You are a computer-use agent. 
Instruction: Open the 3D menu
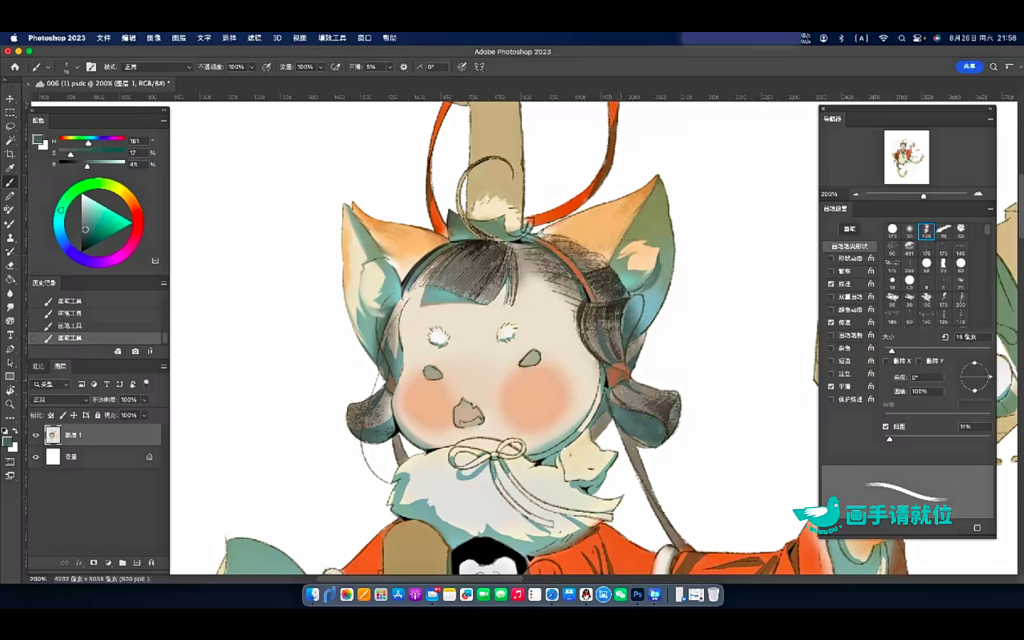click(277, 38)
